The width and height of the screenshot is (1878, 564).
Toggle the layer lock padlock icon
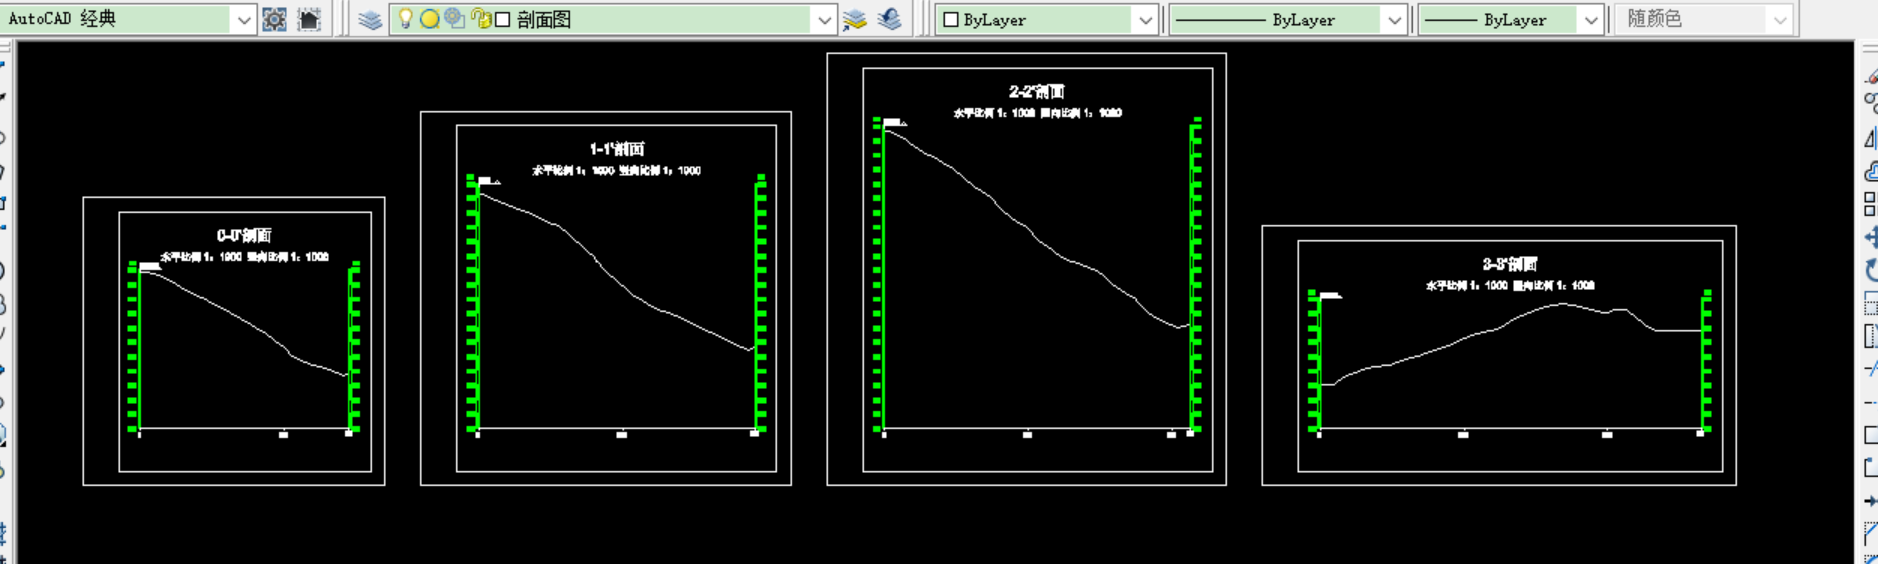(x=480, y=19)
